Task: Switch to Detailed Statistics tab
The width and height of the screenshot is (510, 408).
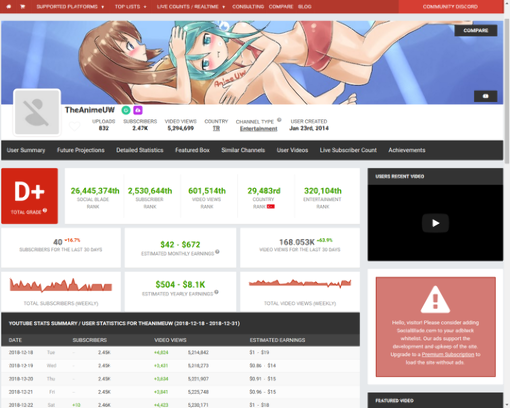Action: pyautogui.click(x=140, y=150)
